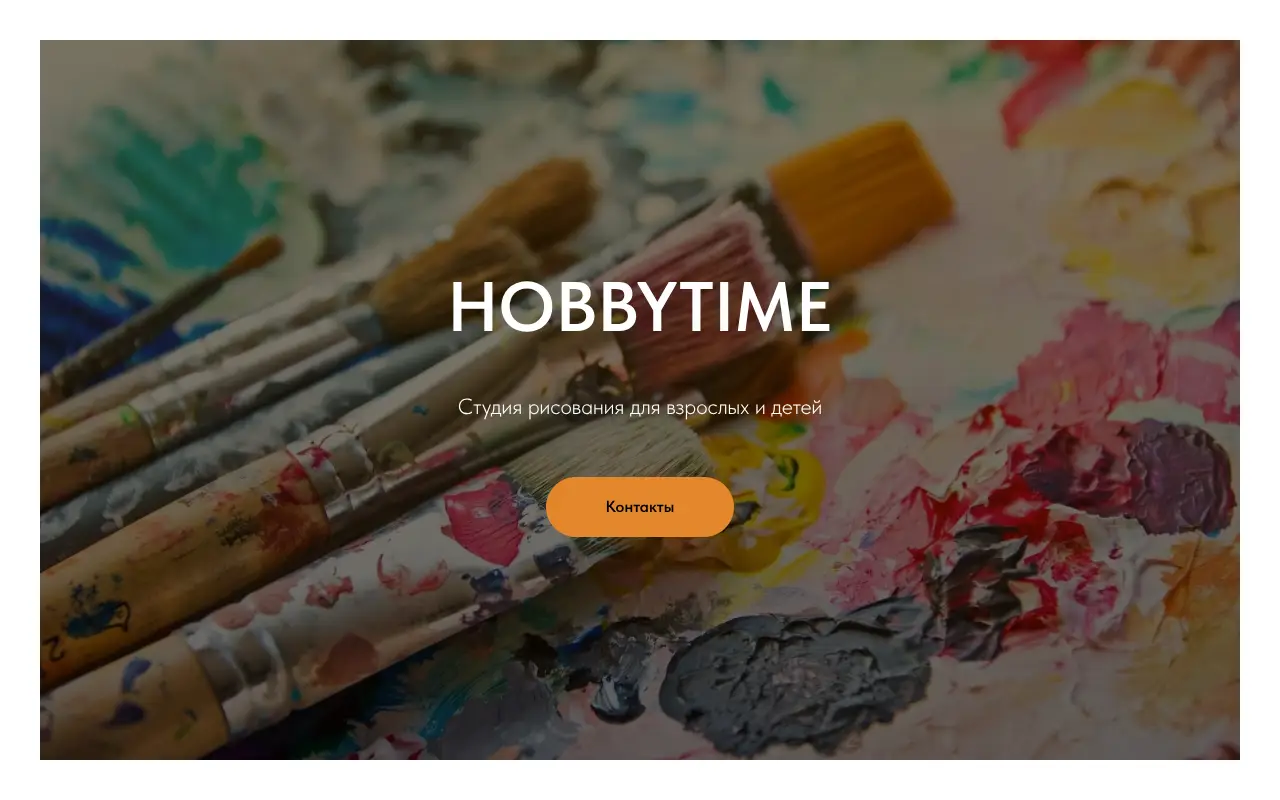1280x800 pixels.
Task: Click the dark gray paint blob near the bottom
Action: (790, 680)
